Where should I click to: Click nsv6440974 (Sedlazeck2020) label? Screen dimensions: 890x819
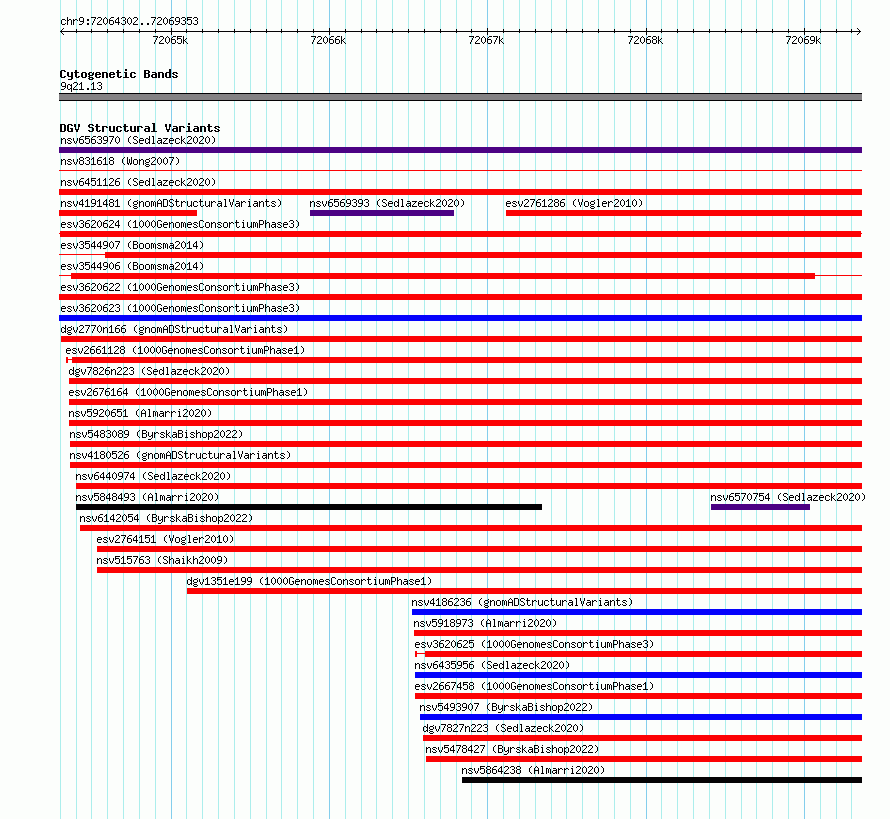(153, 476)
